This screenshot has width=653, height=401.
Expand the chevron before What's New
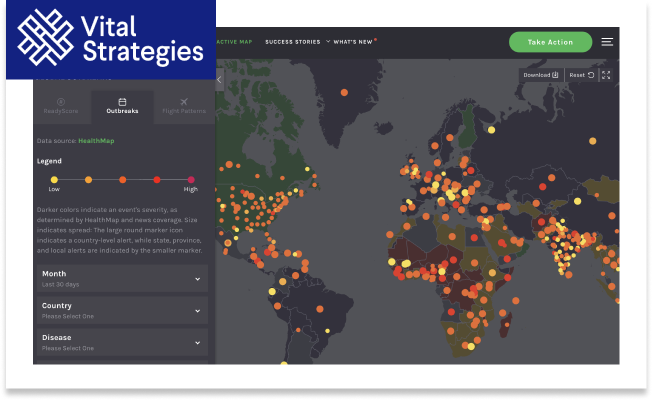[x=328, y=41]
